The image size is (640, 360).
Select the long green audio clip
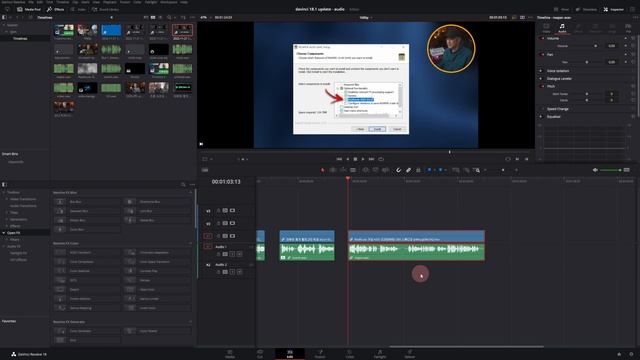(x=416, y=251)
